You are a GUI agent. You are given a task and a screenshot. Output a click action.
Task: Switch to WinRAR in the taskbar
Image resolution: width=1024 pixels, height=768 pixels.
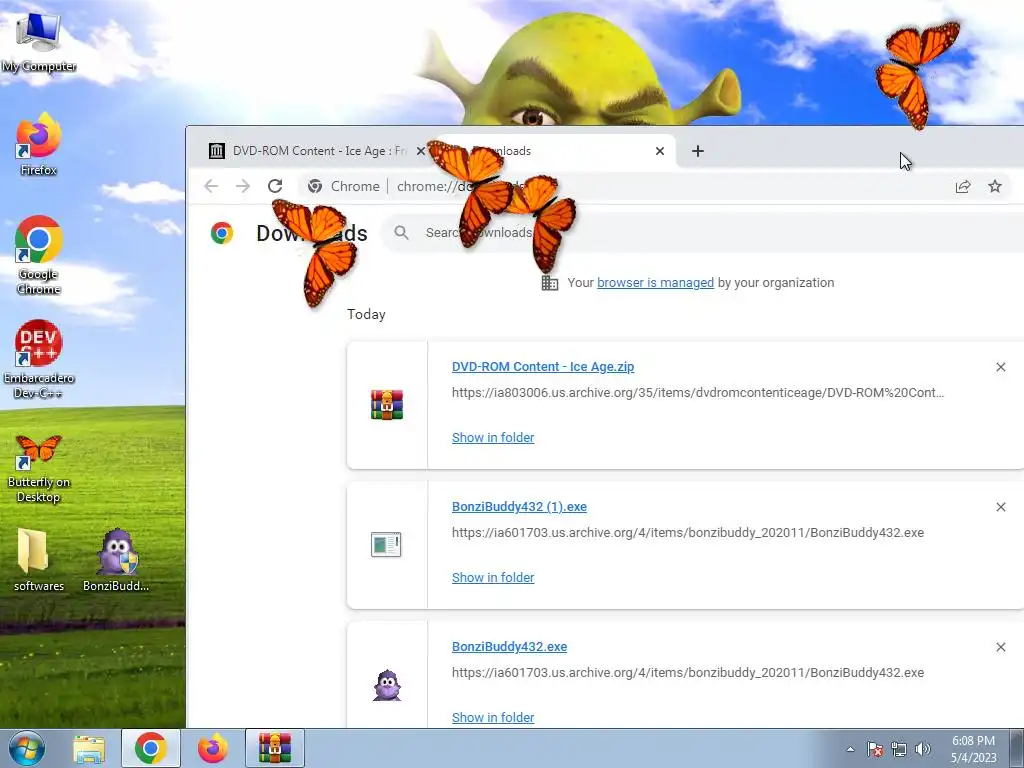[x=275, y=748]
